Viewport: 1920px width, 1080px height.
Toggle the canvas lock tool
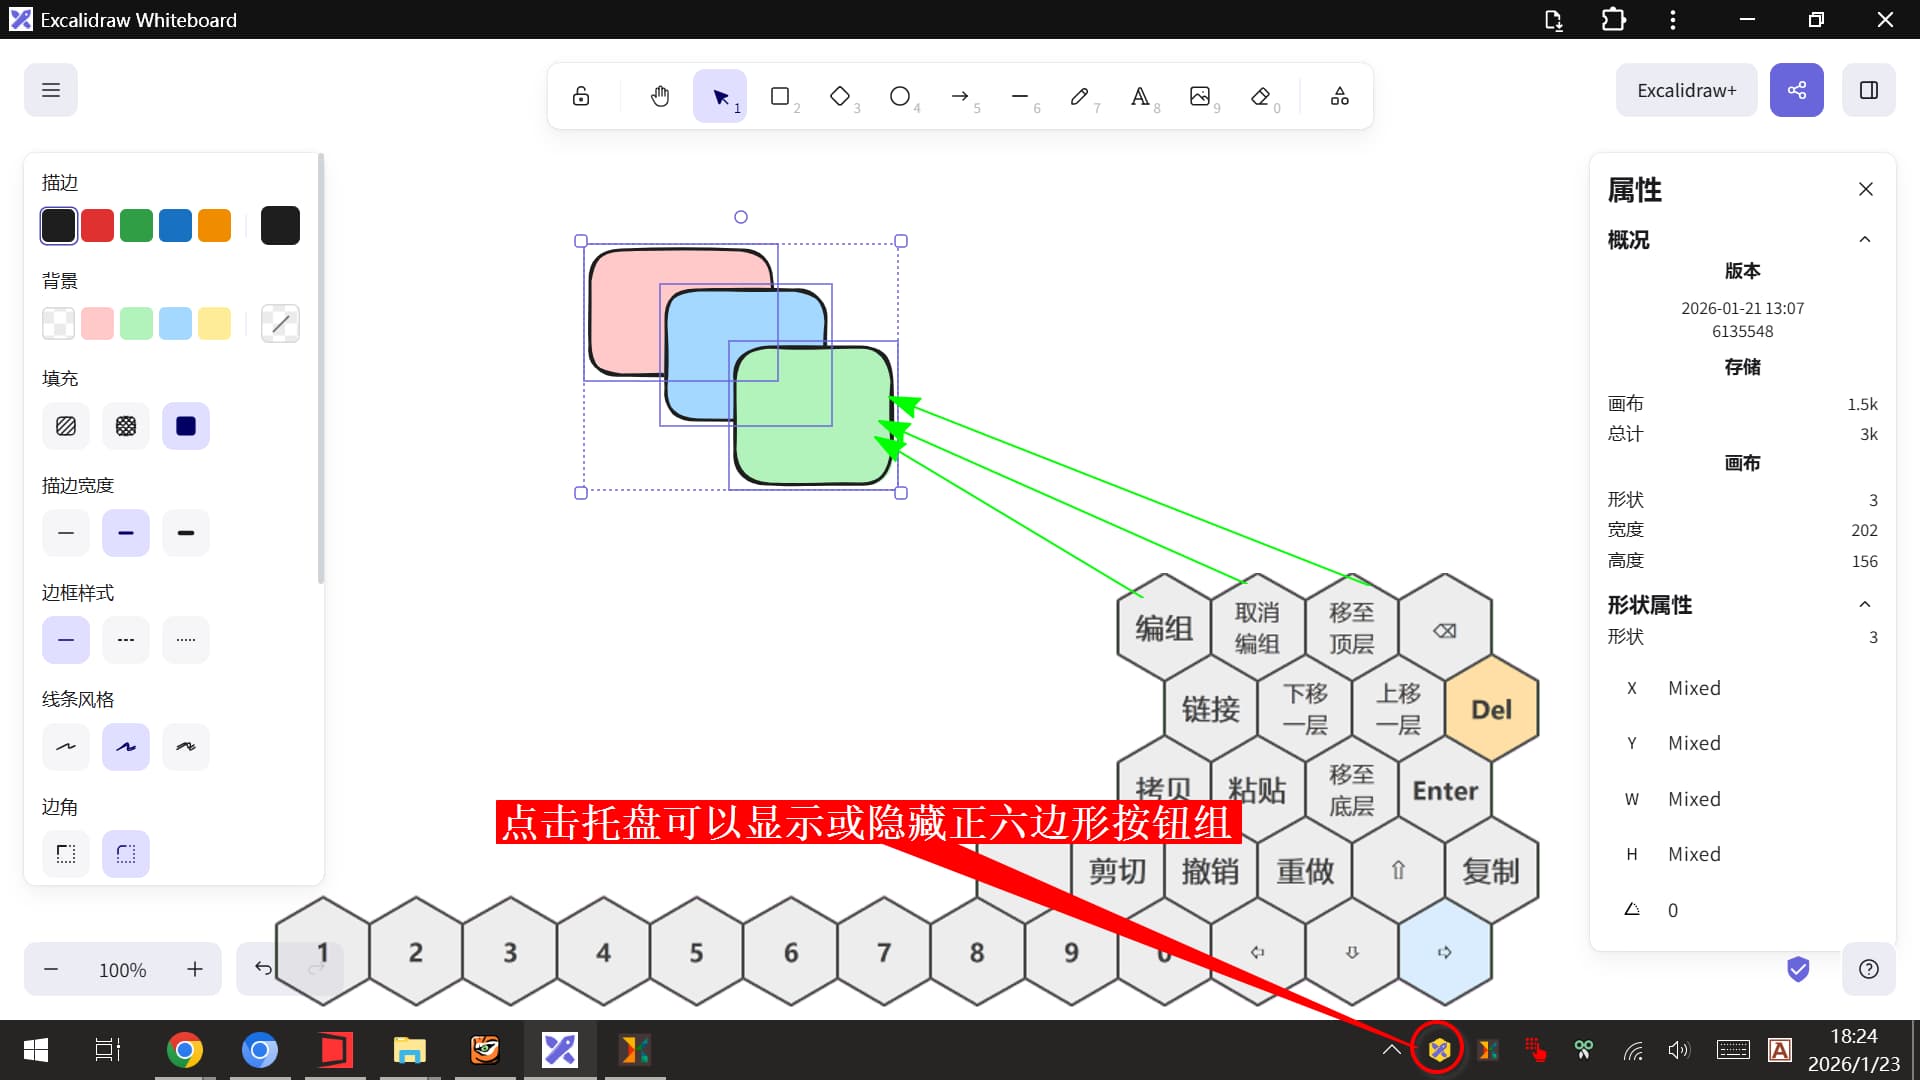coord(581,96)
